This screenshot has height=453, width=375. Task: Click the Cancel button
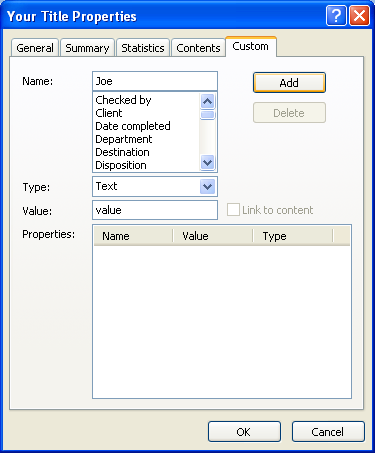pos(328,432)
